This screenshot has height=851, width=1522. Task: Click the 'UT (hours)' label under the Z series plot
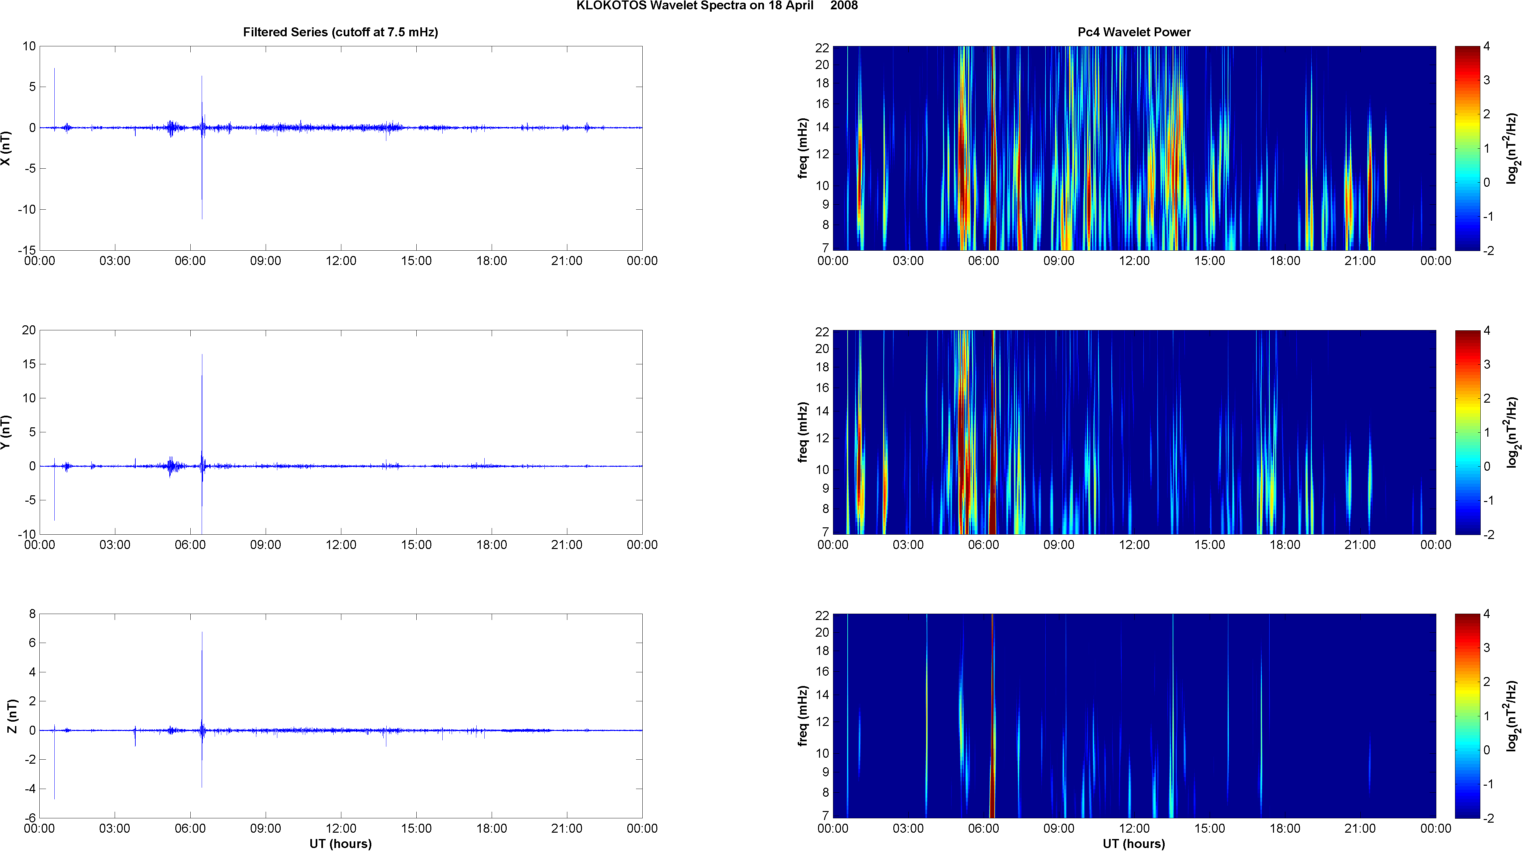pyautogui.click(x=340, y=844)
